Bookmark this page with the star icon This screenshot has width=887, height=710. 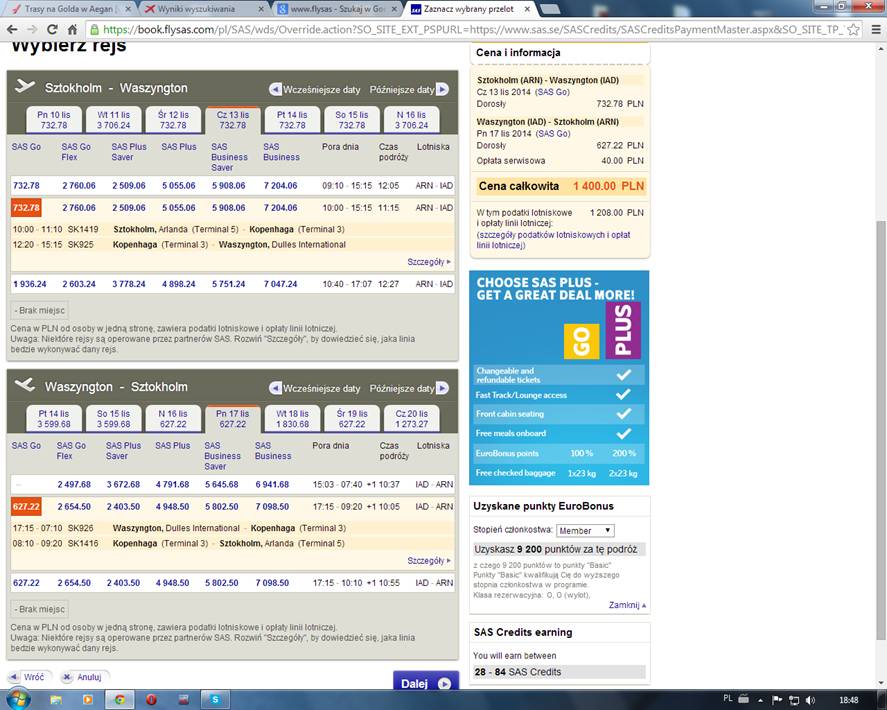point(853,29)
